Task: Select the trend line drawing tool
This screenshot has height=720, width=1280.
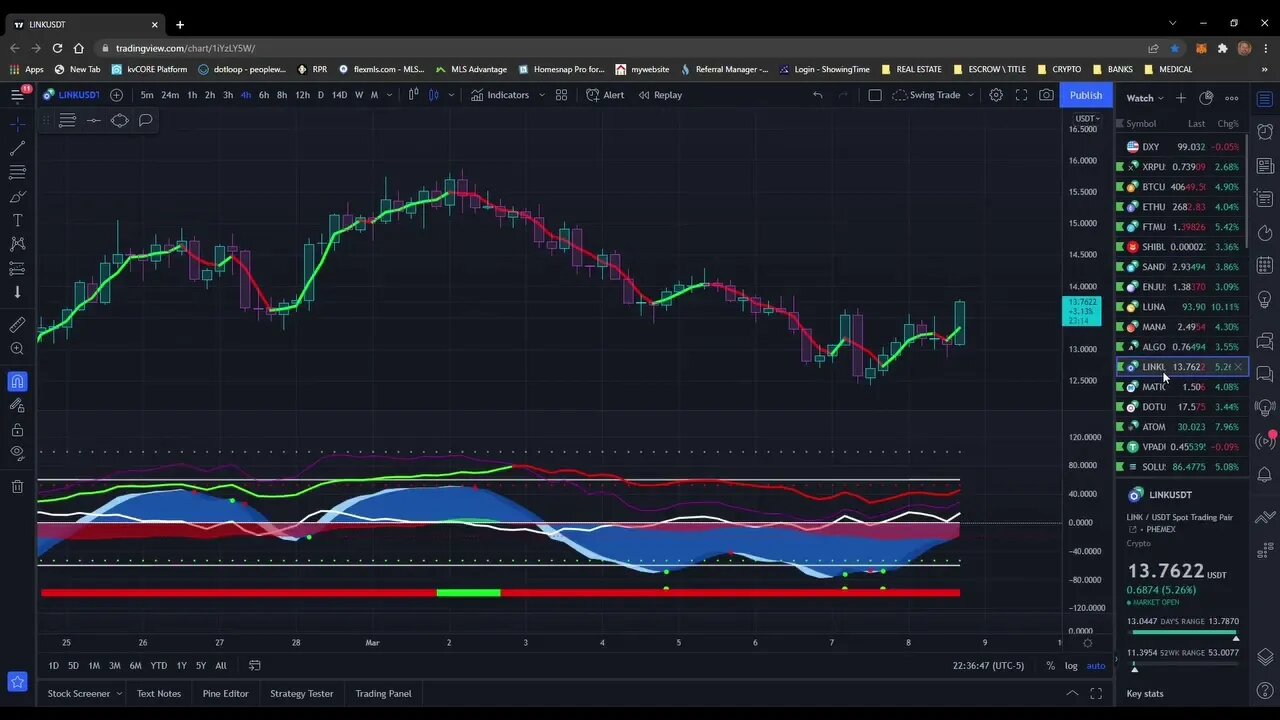Action: pos(17,148)
